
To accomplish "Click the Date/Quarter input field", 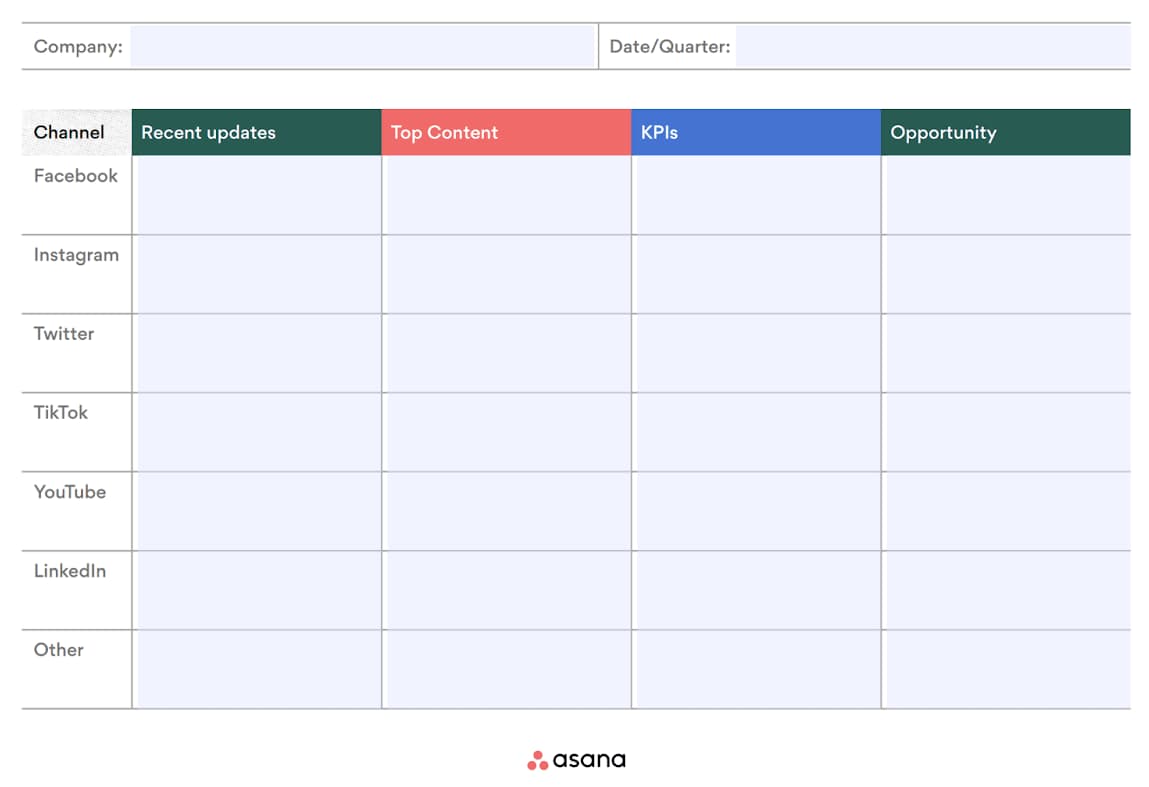I will point(932,47).
